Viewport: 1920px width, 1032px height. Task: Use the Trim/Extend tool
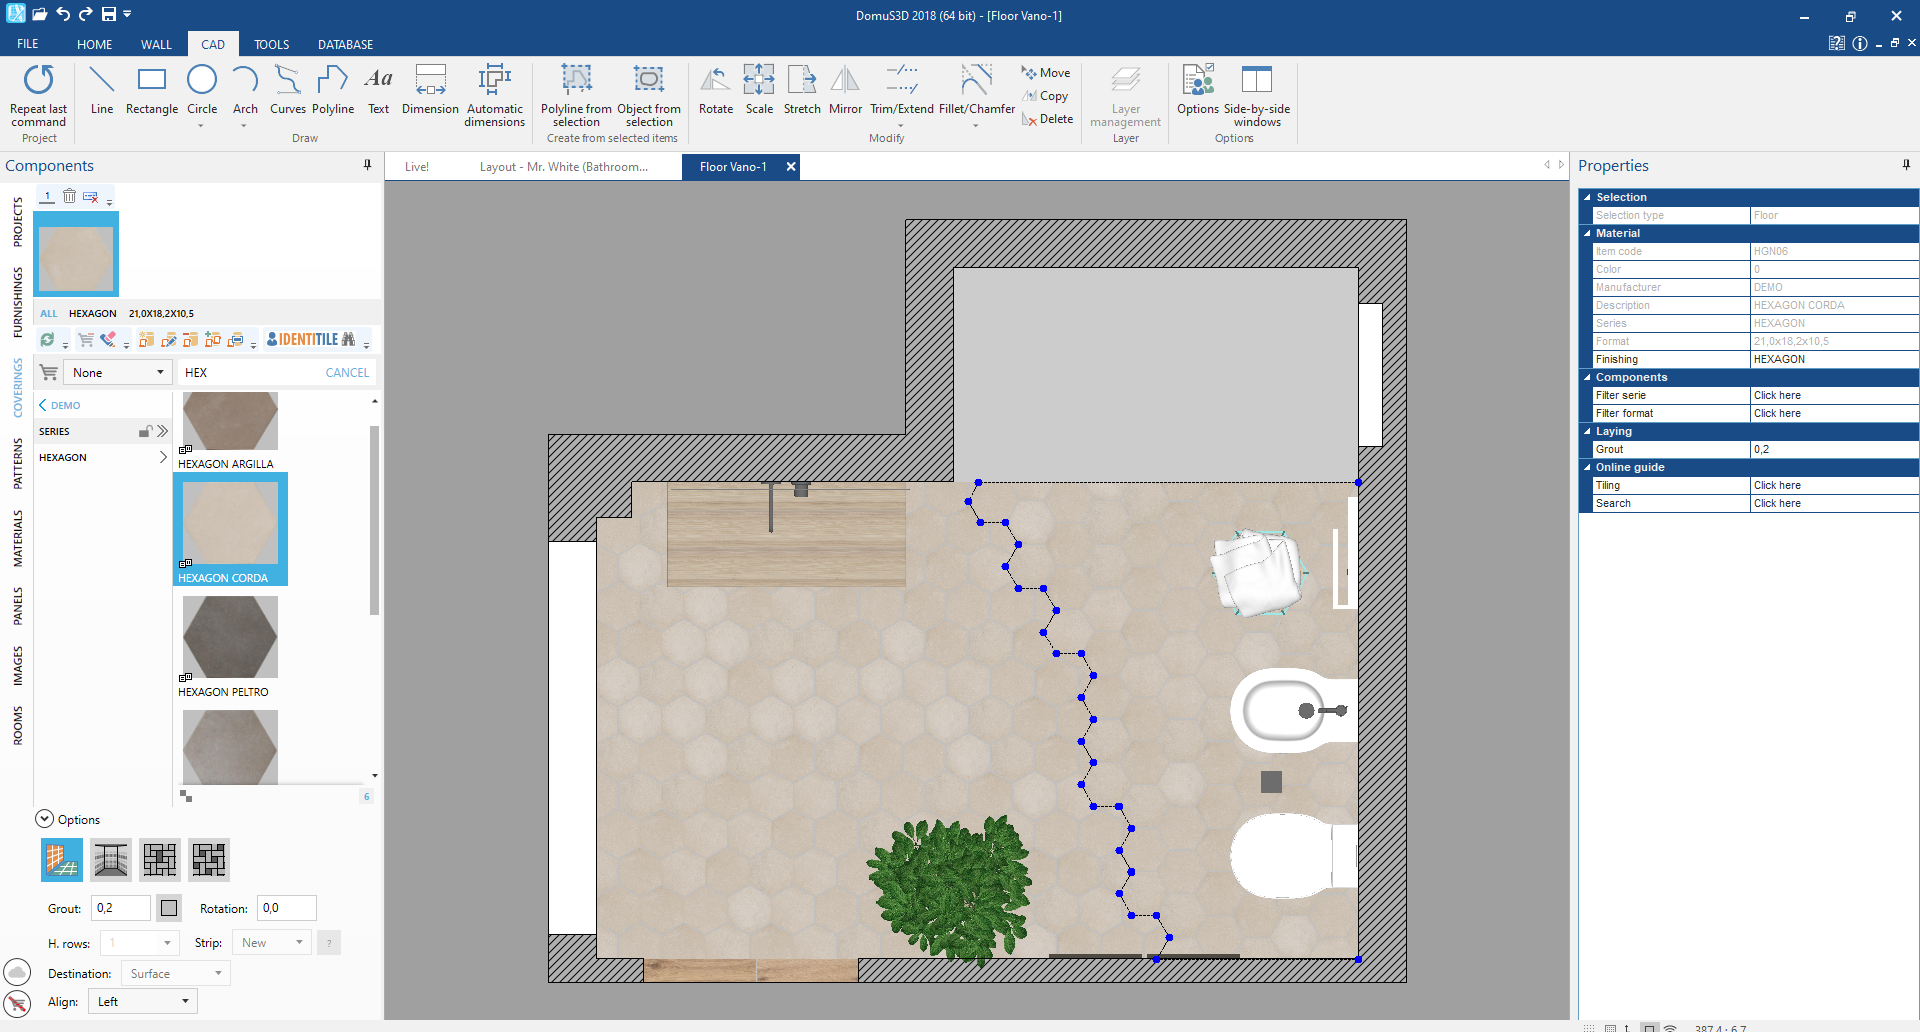tap(901, 90)
